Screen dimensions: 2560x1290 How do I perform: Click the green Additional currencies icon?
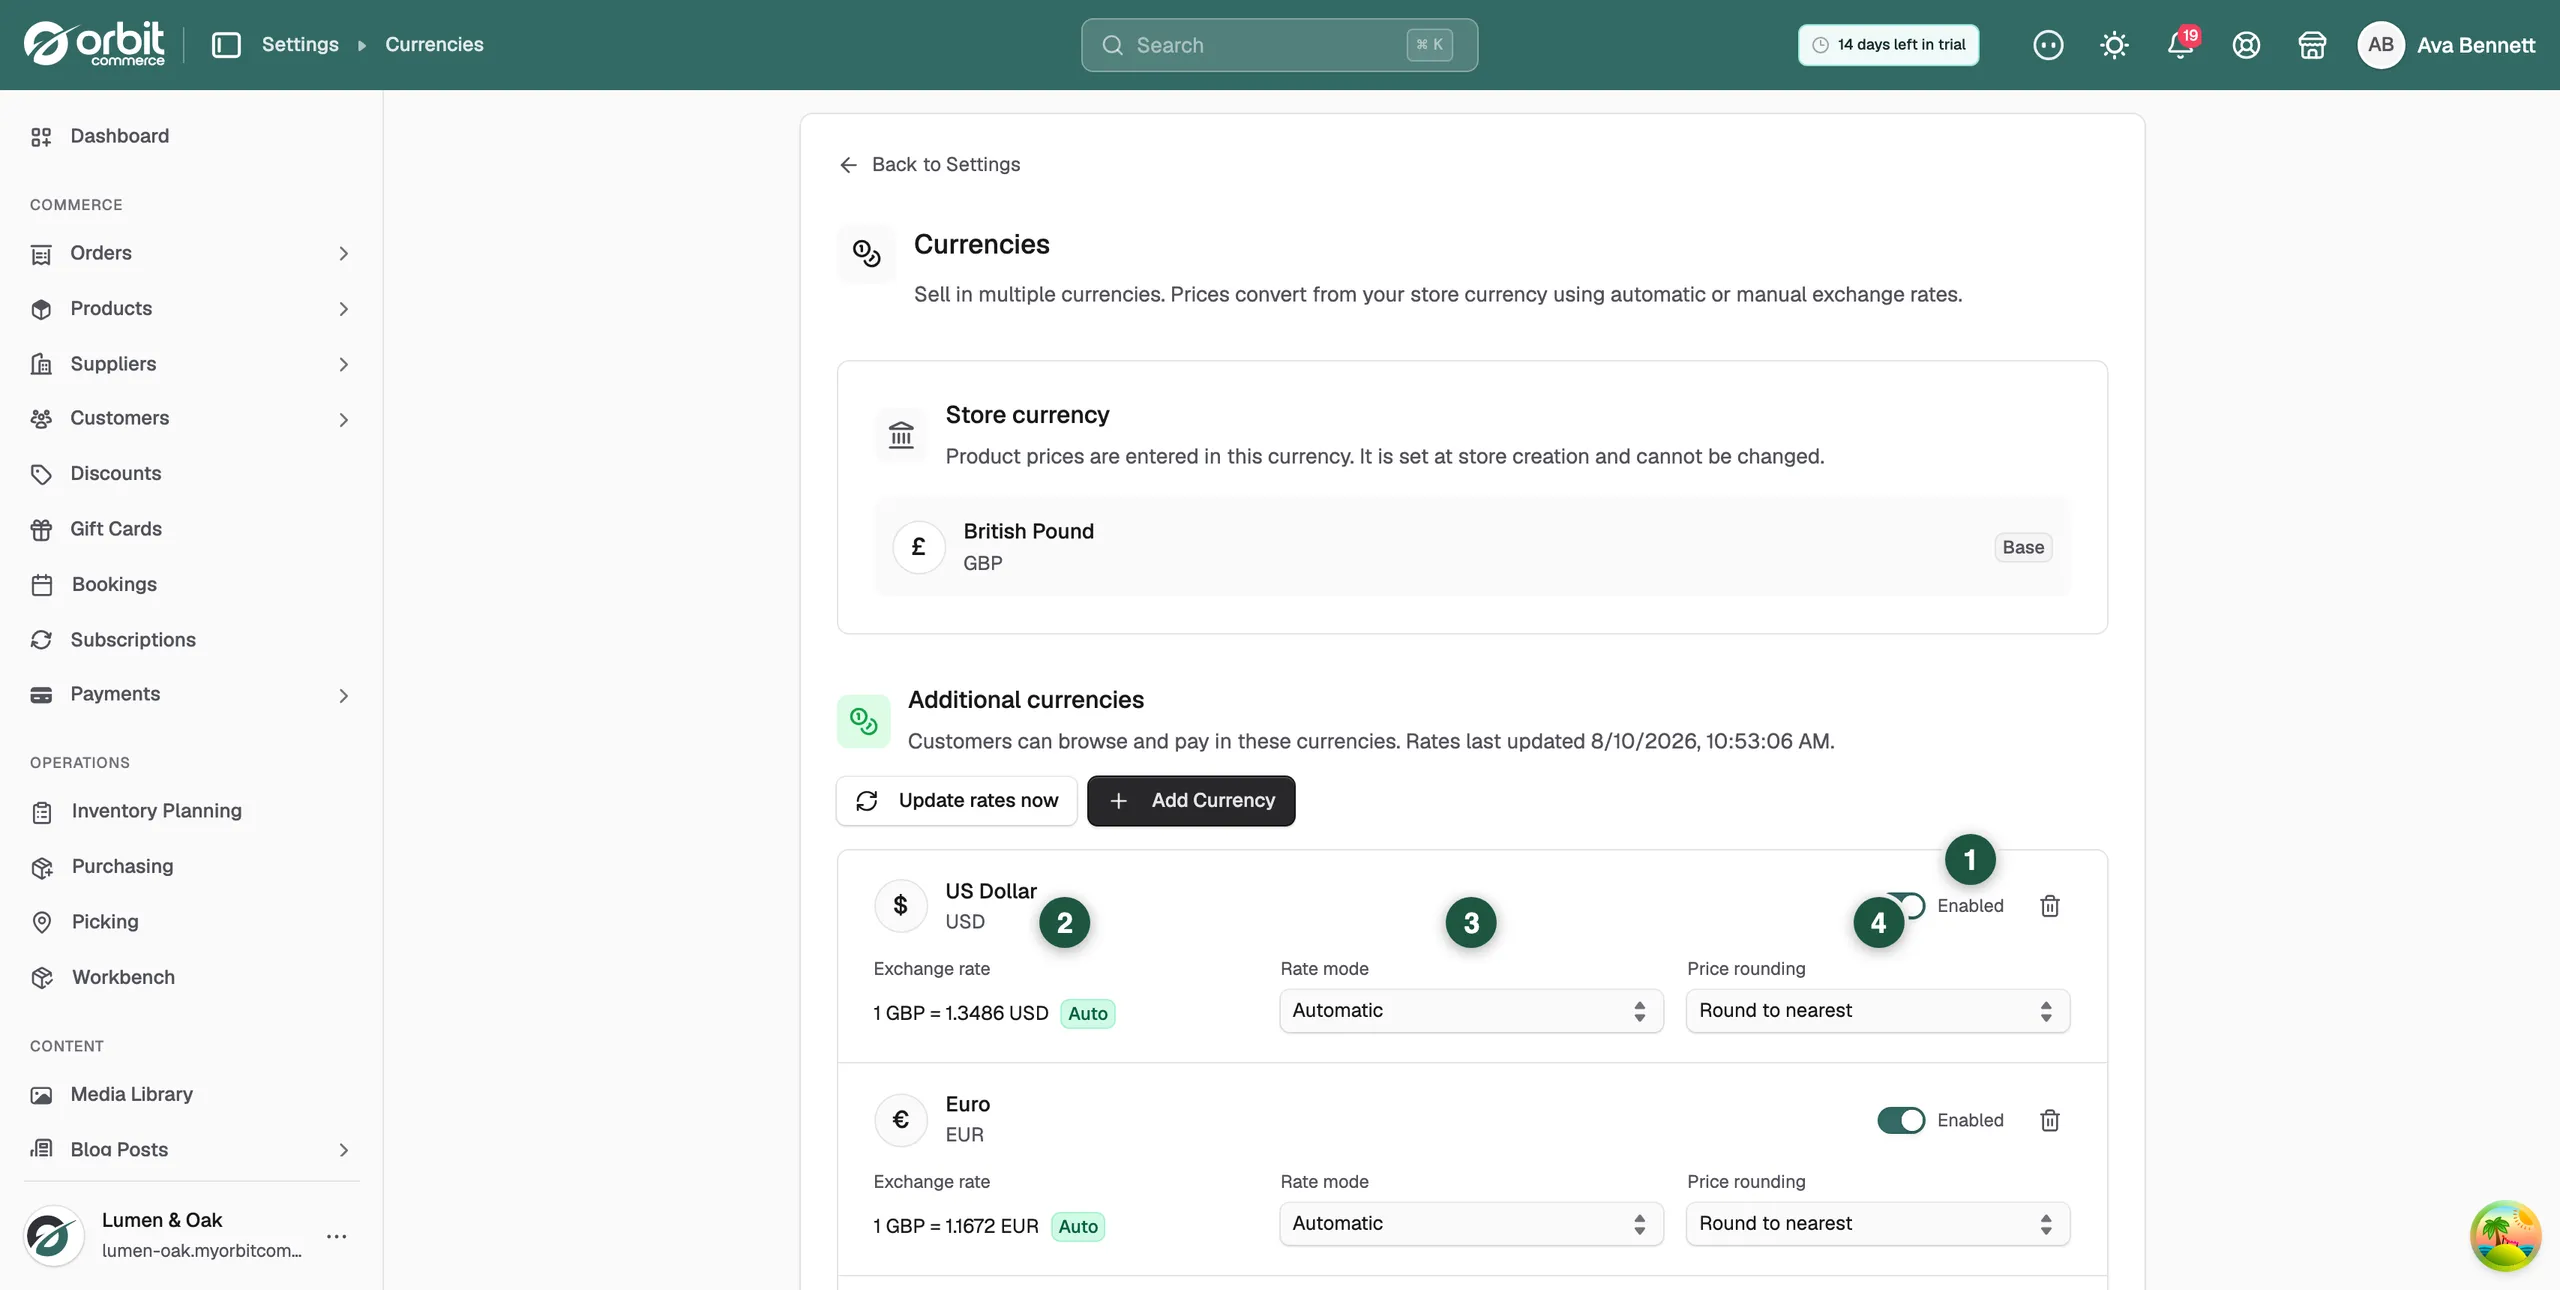coord(863,721)
